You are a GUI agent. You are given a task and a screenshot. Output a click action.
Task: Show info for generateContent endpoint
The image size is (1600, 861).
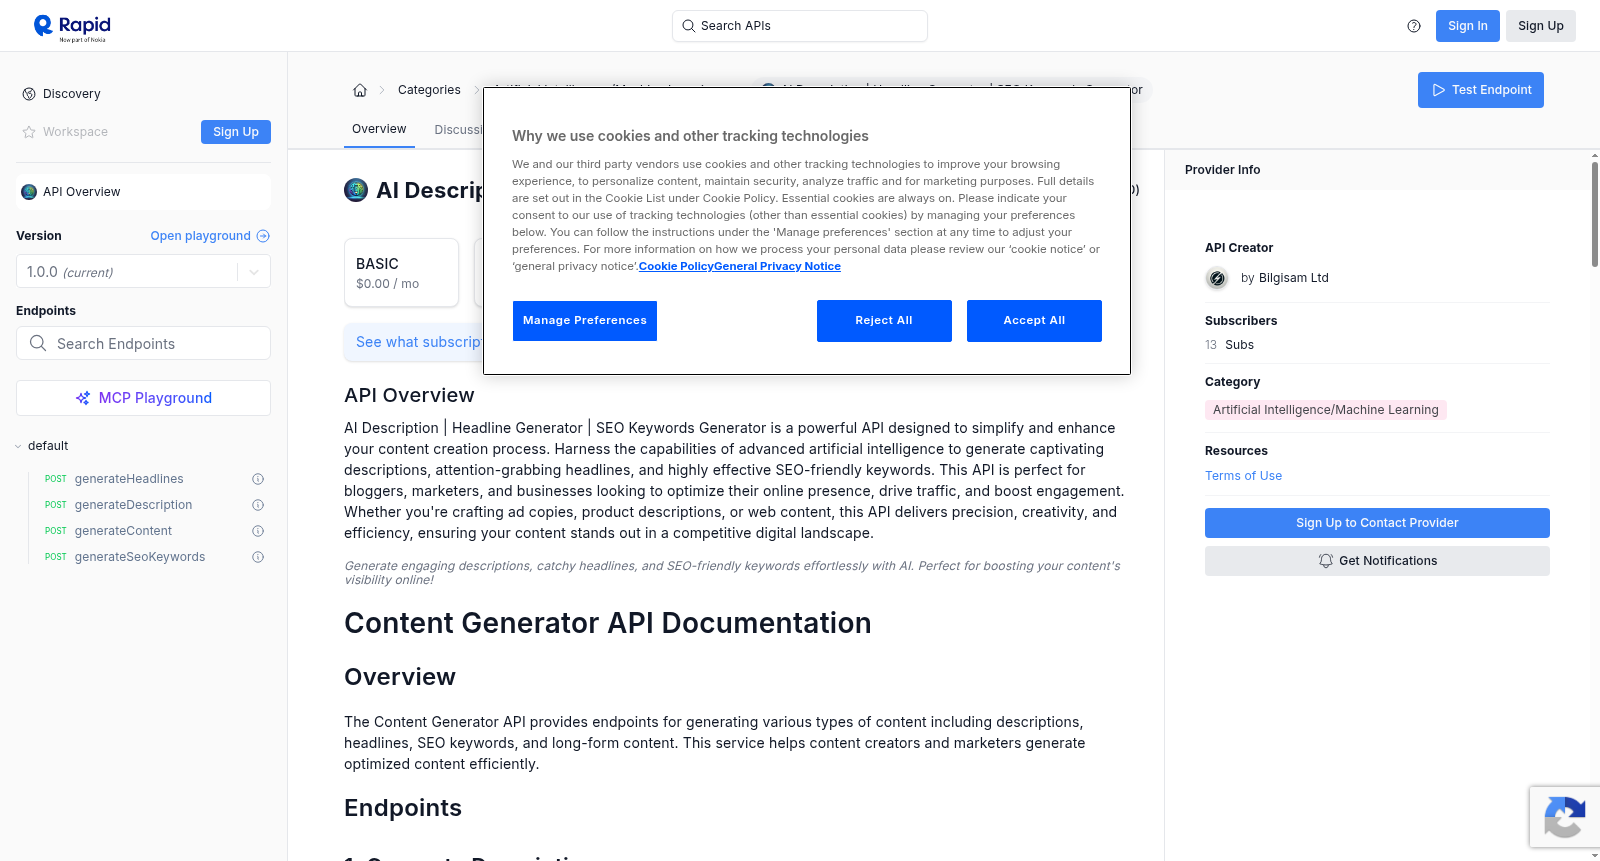coord(258,531)
